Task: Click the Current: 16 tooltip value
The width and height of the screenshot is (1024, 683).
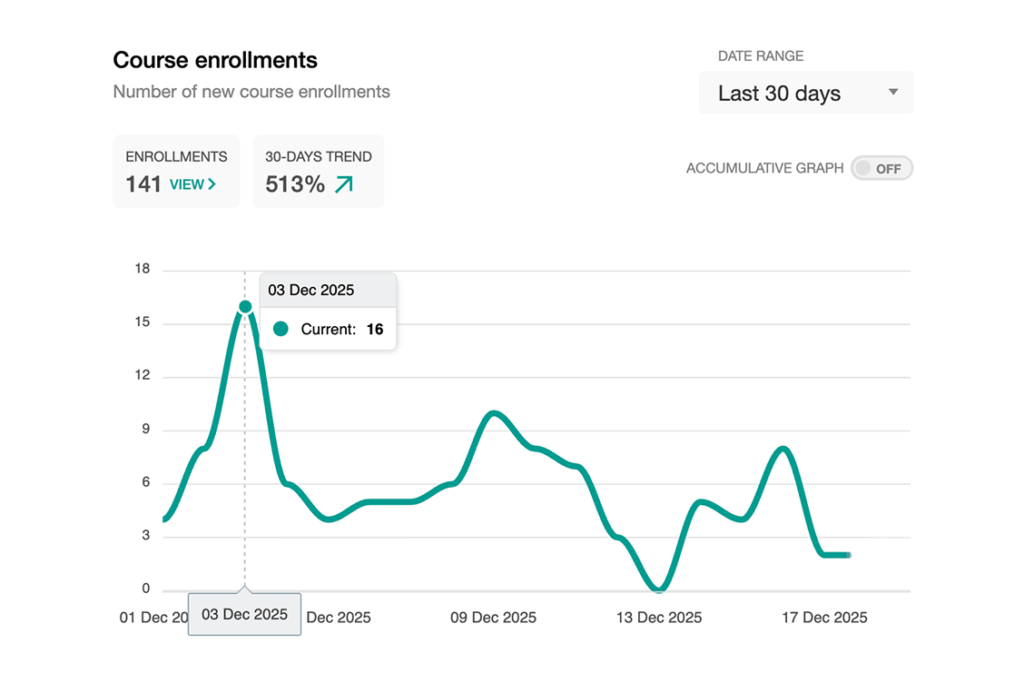Action: tap(374, 329)
